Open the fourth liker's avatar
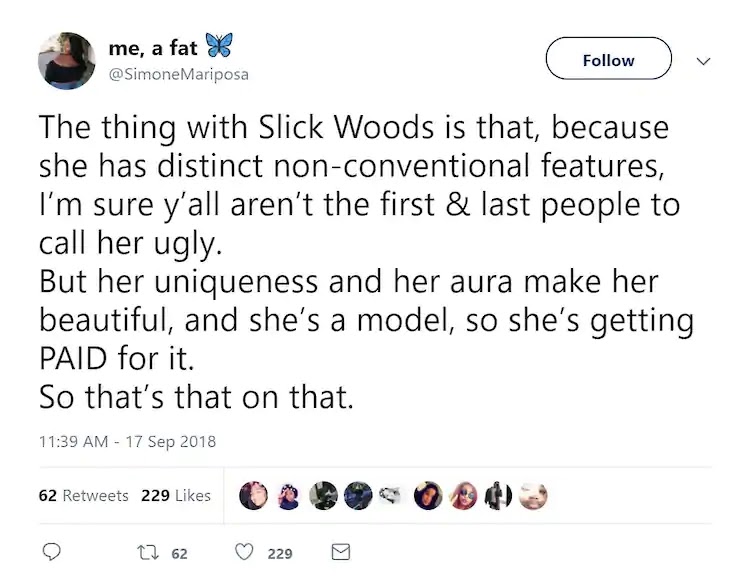Screen dimensions: 741x584 click(358, 496)
